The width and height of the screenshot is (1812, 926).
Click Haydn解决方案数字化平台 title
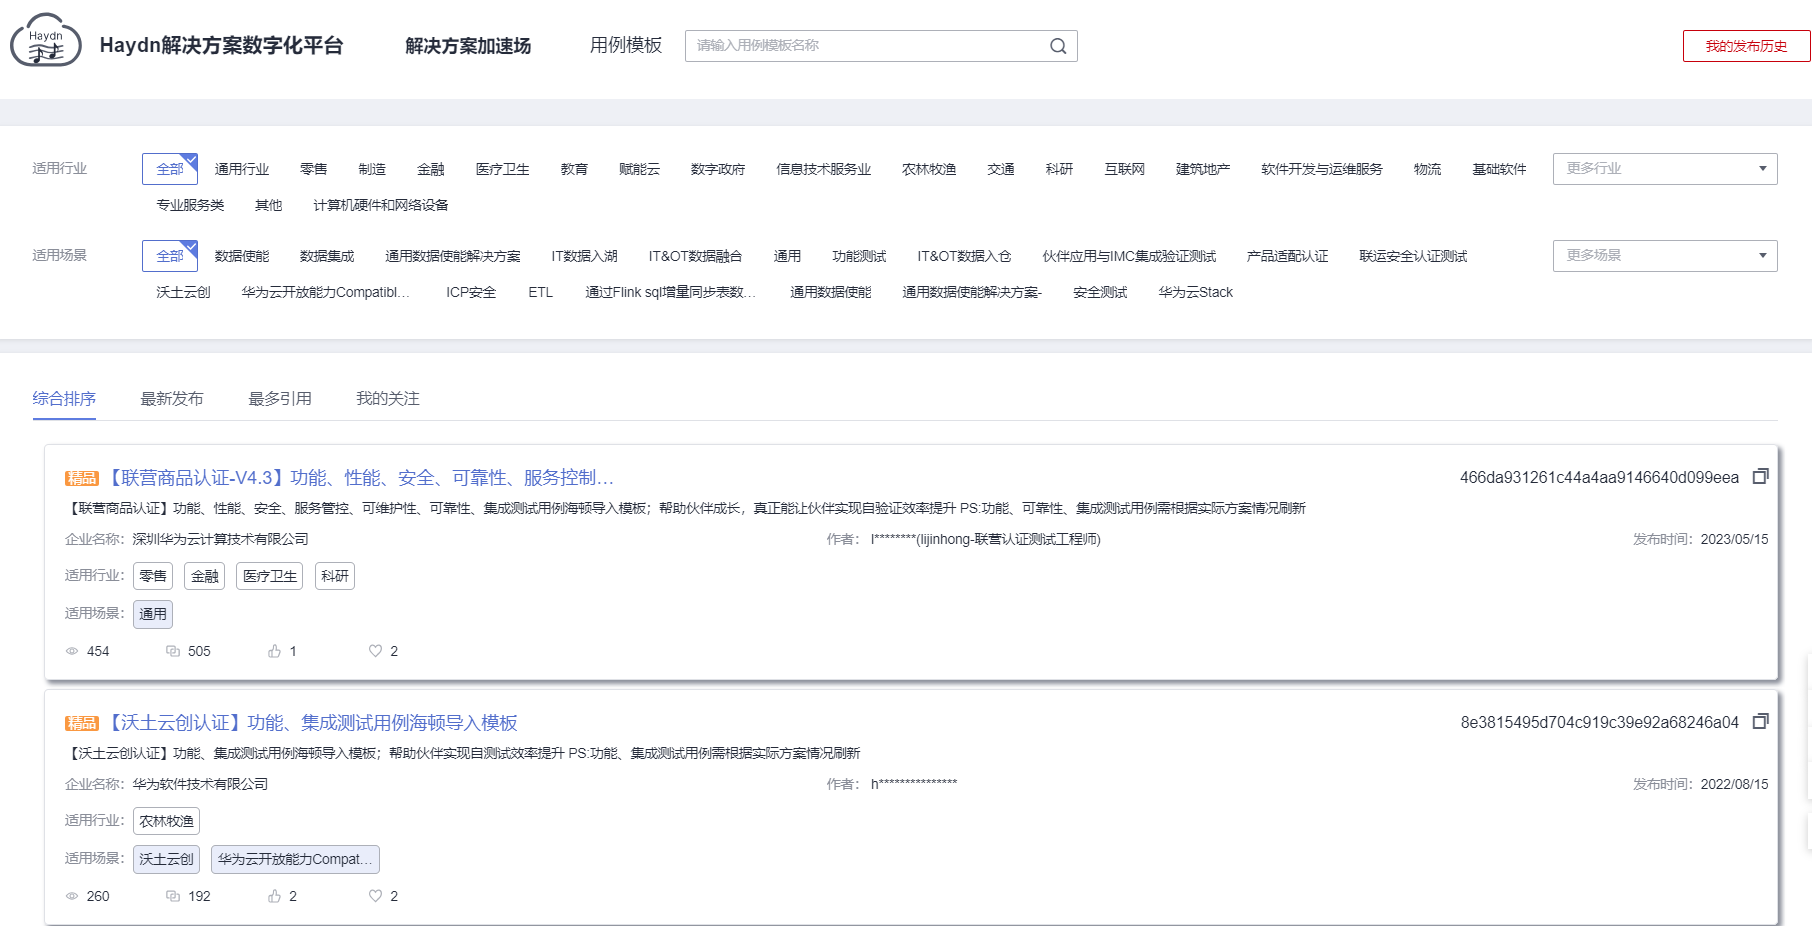222,45
